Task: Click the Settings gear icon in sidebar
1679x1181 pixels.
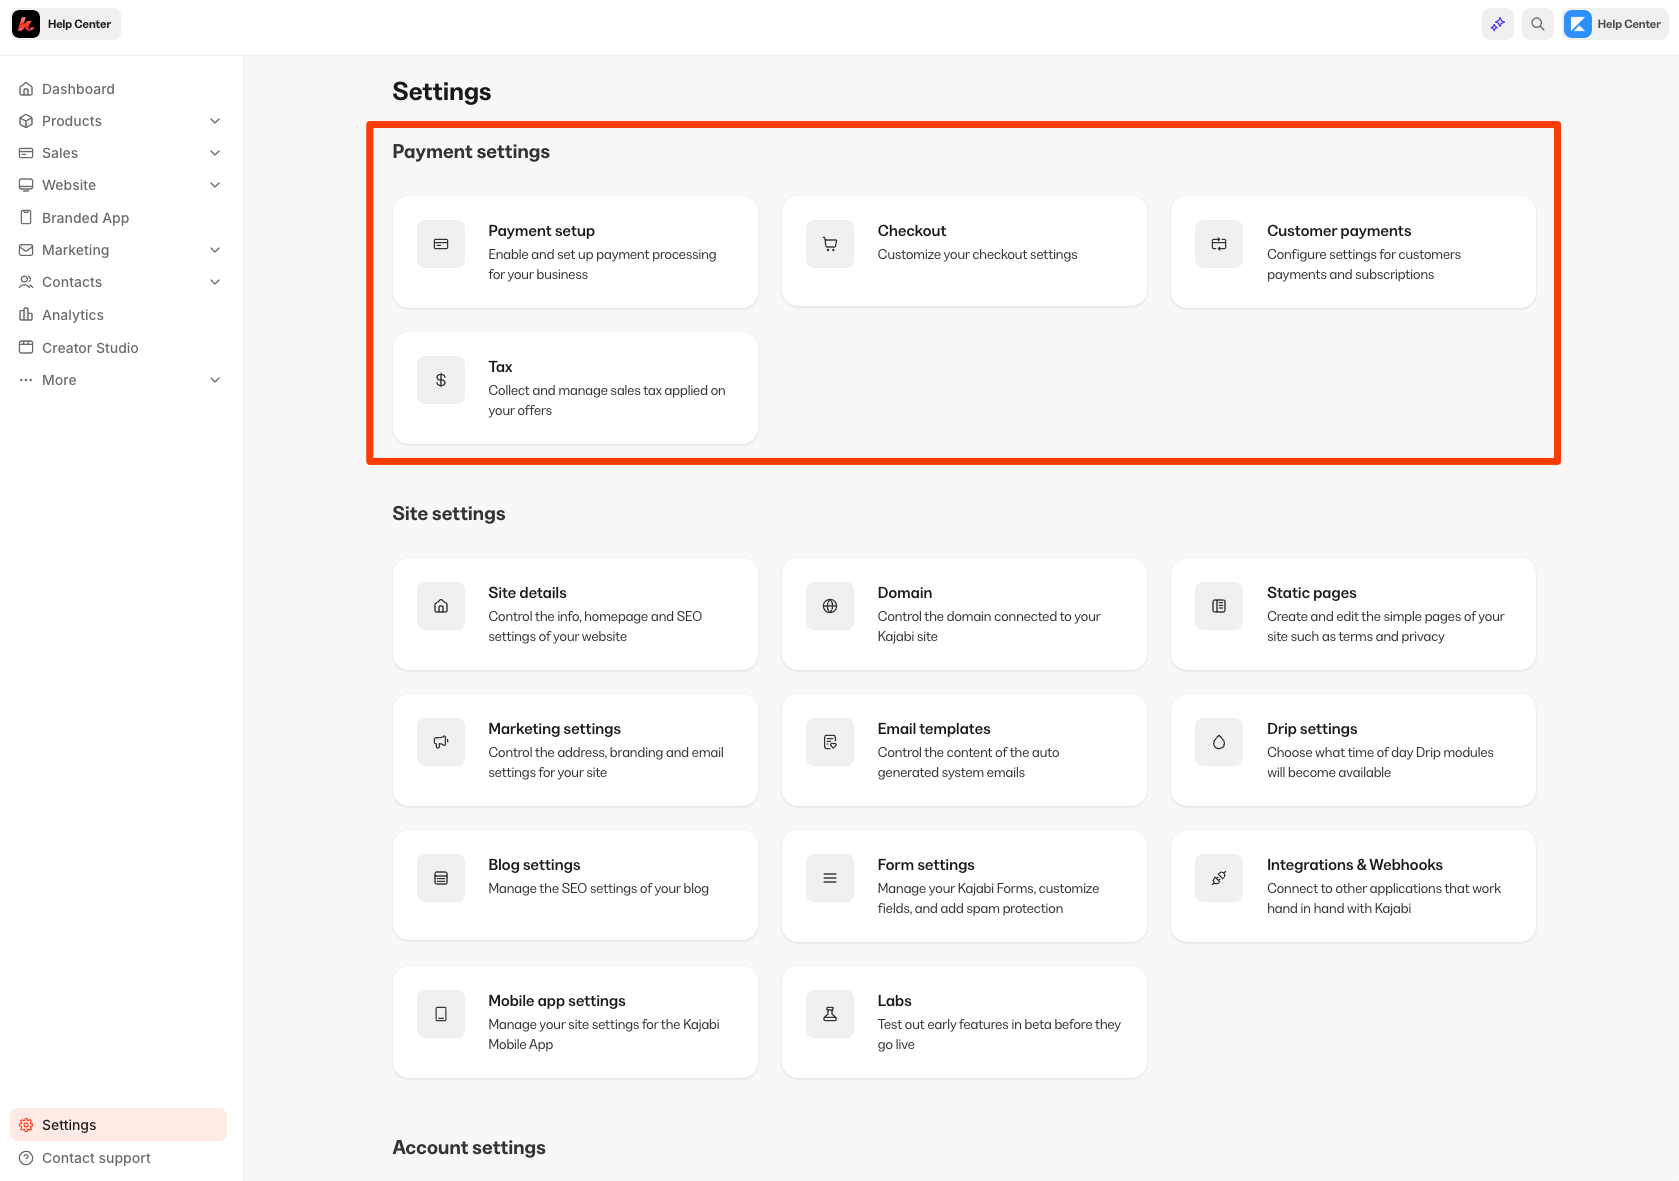Action: tap(26, 1124)
